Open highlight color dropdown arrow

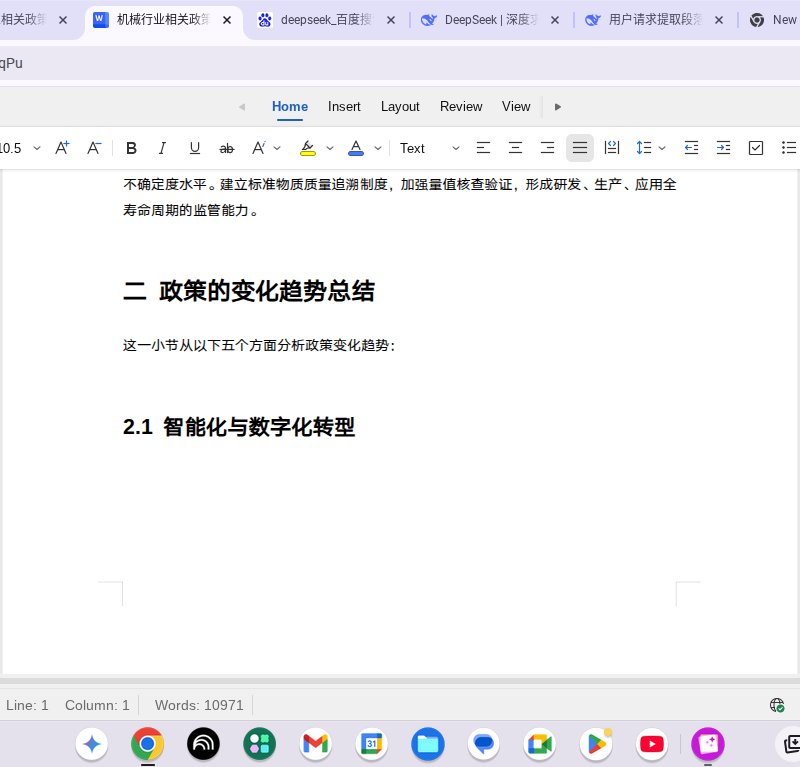coord(330,149)
